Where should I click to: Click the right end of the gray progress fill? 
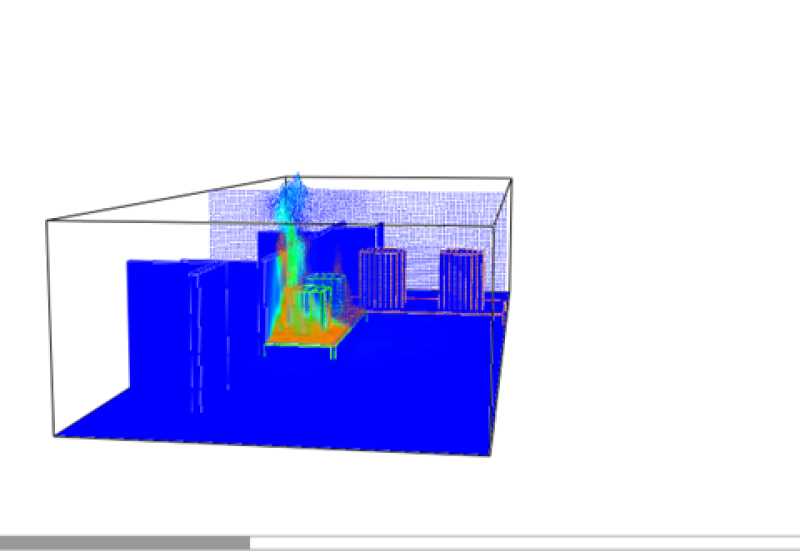(249, 542)
